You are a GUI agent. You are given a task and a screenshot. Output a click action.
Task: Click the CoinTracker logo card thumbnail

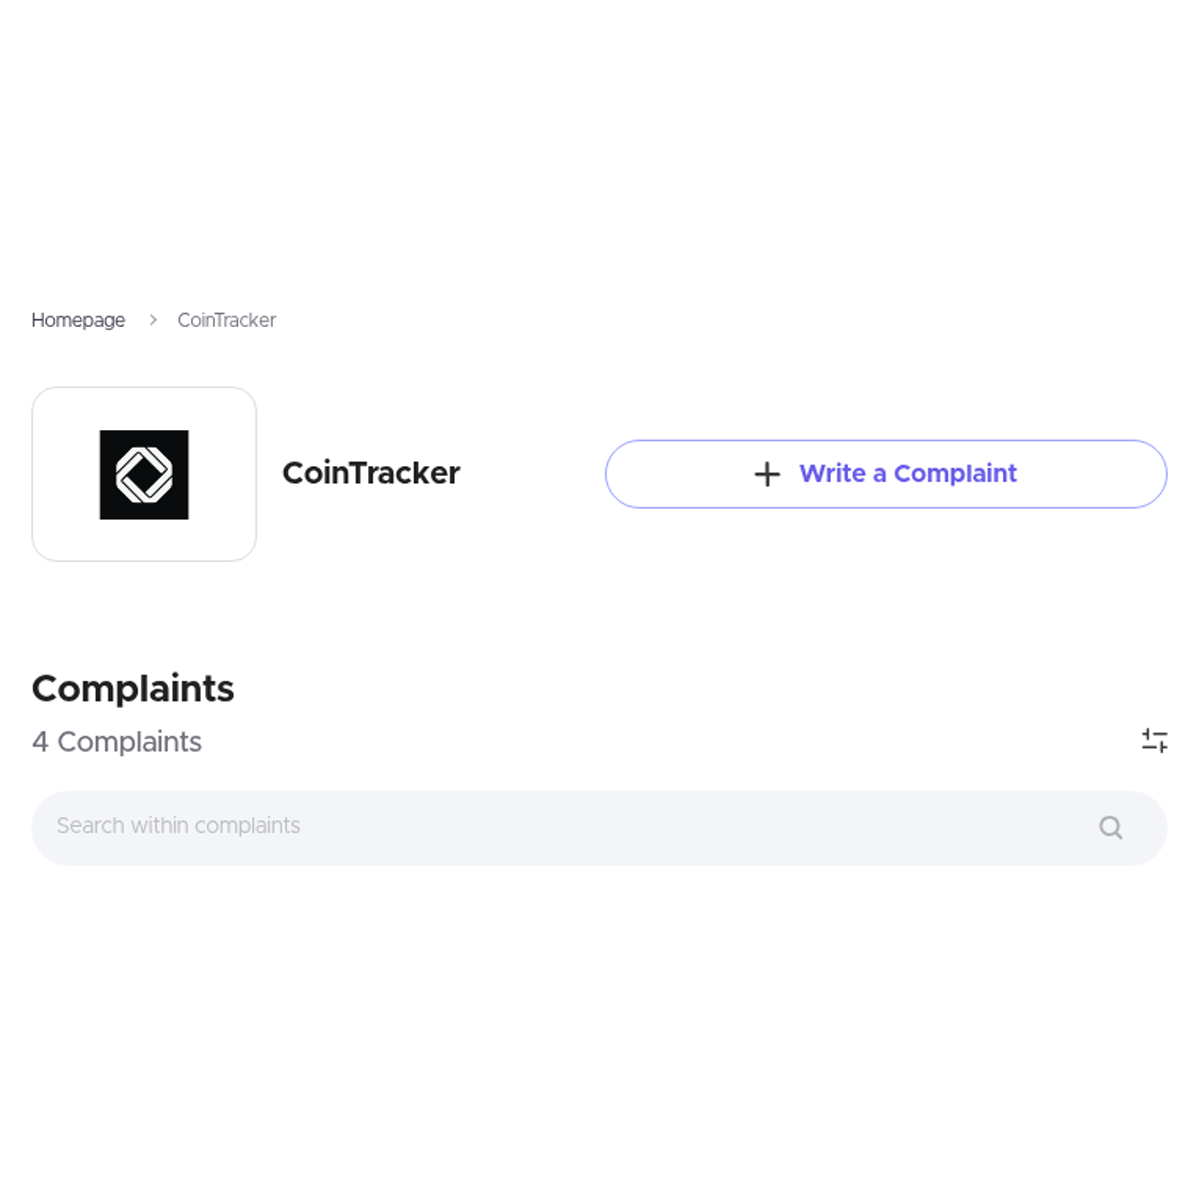coord(143,472)
